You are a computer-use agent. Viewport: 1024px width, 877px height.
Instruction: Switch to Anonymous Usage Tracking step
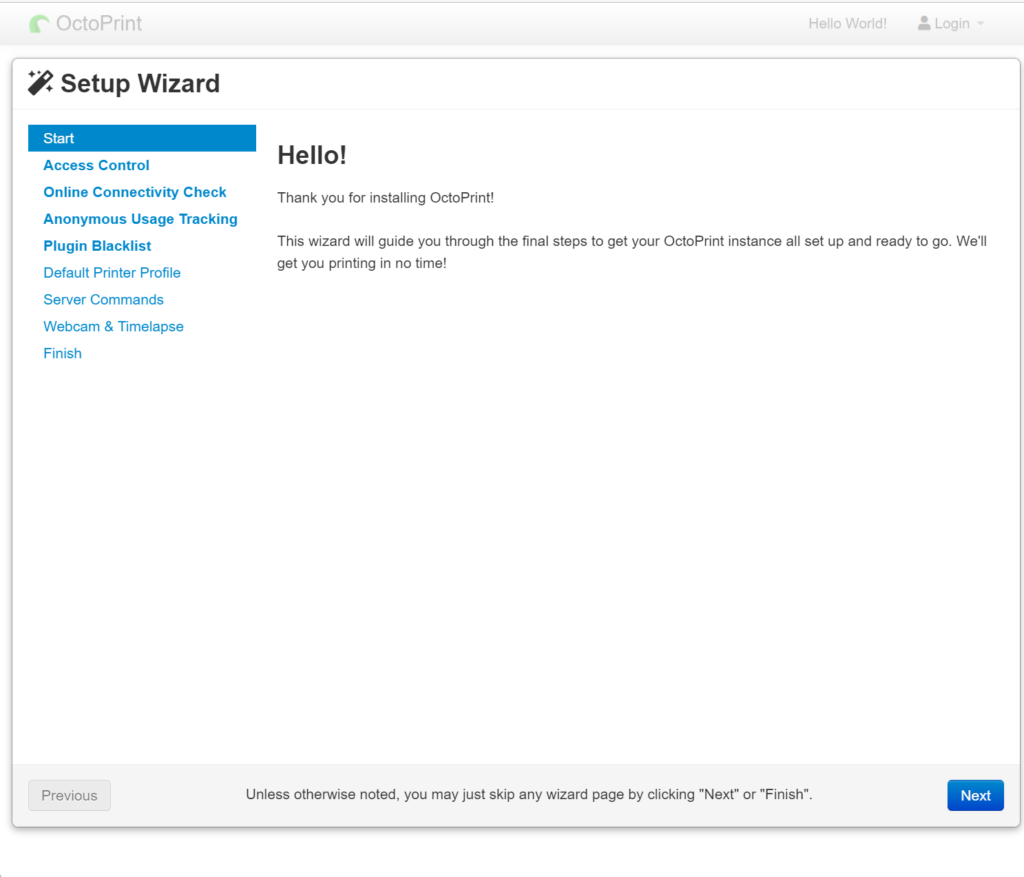point(140,219)
